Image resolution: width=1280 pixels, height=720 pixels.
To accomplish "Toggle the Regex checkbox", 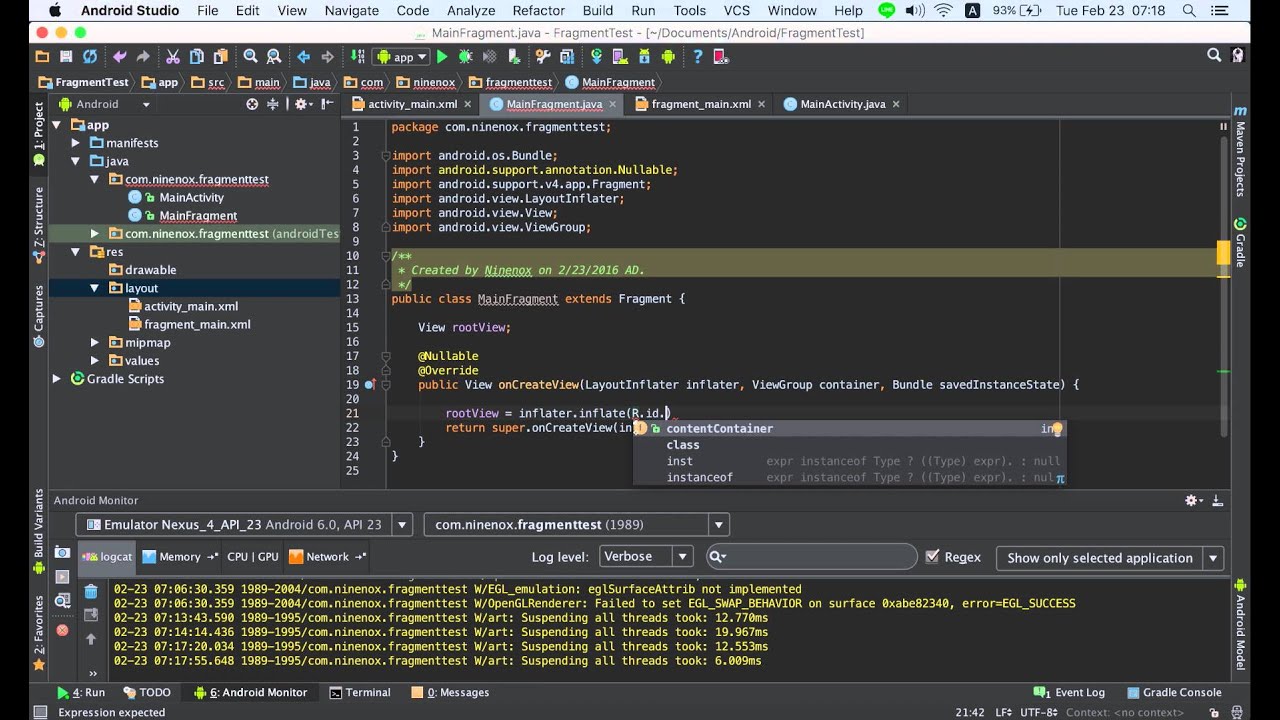I will tap(932, 557).
